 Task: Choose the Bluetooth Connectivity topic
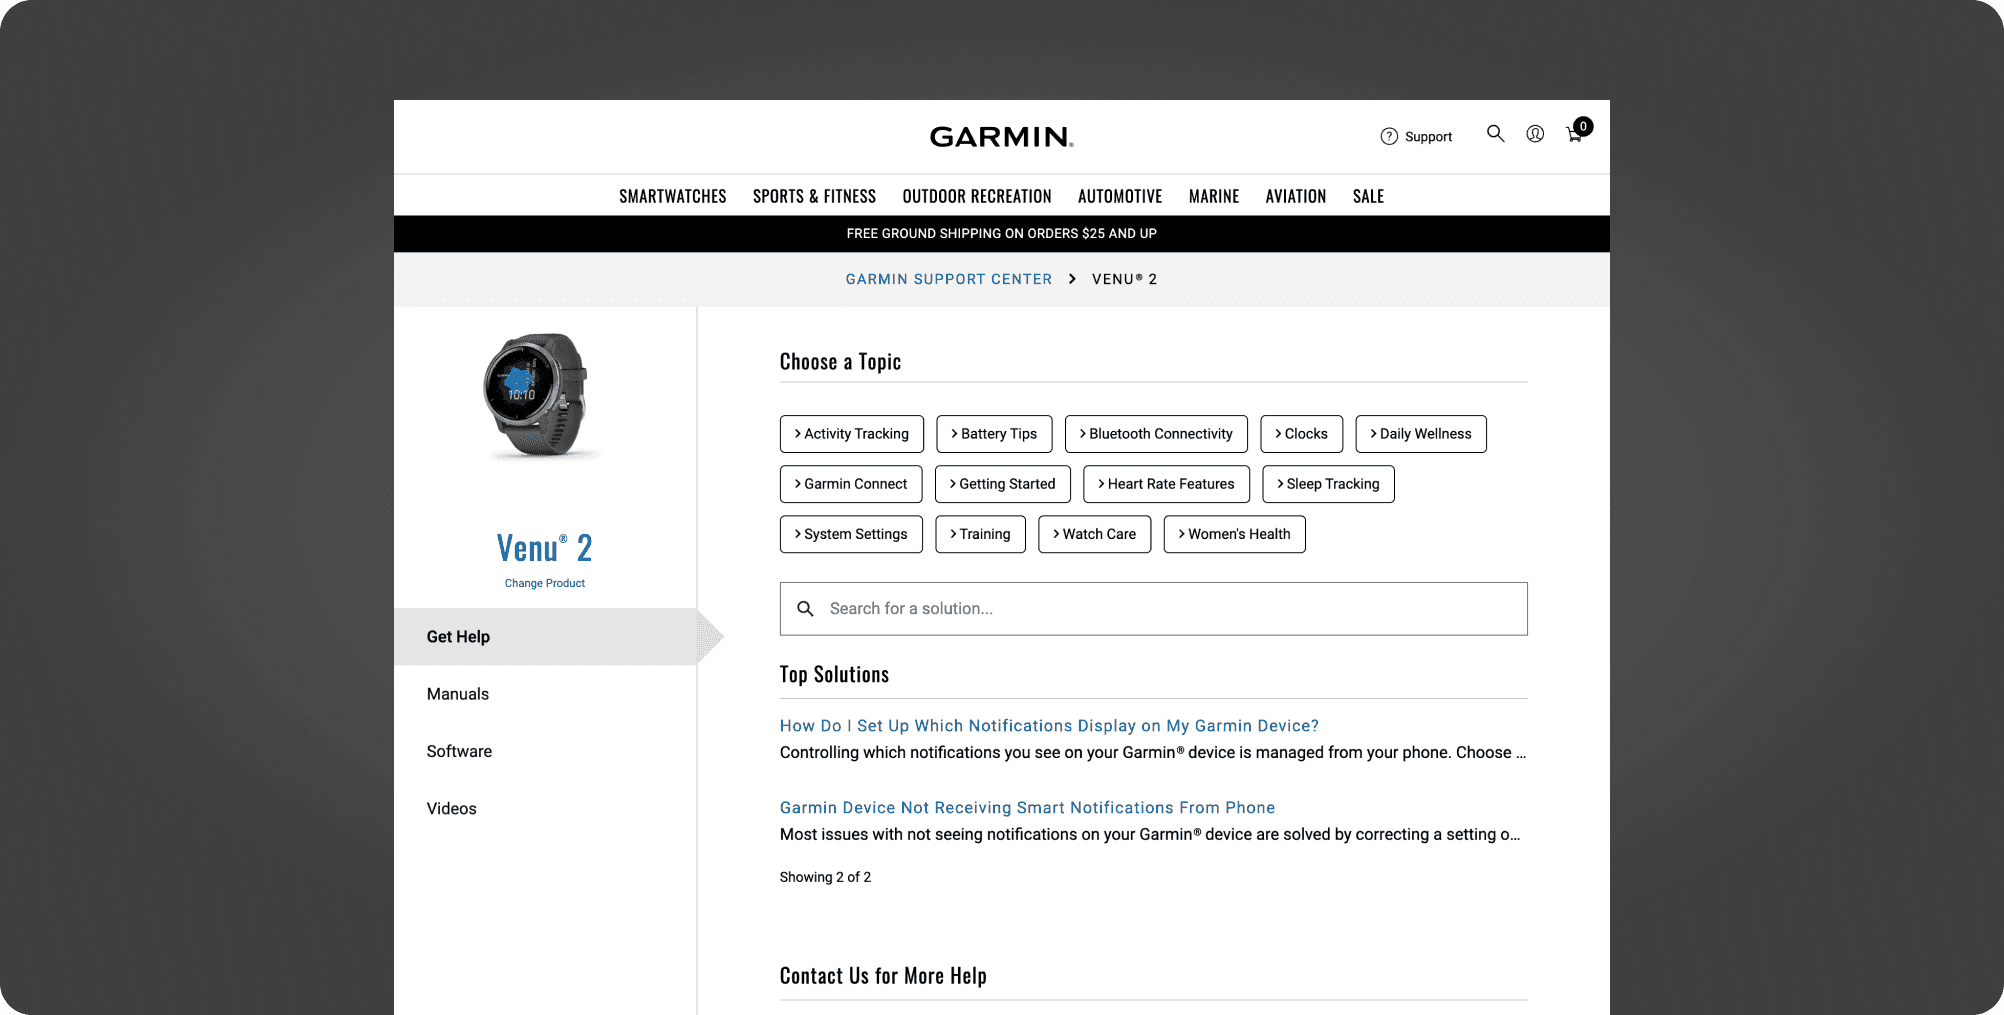point(1156,434)
